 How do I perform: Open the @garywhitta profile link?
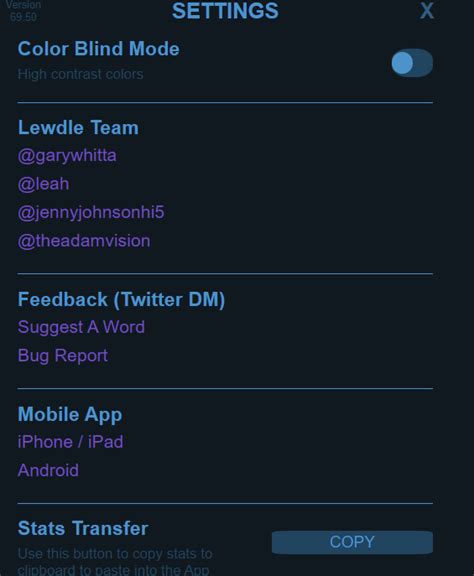point(67,156)
